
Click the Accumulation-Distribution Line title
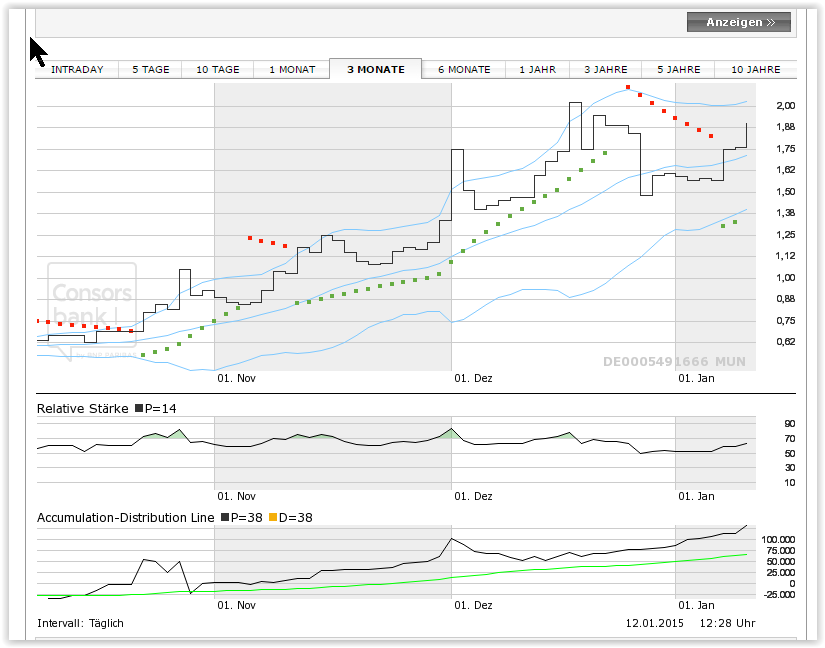(x=125, y=518)
